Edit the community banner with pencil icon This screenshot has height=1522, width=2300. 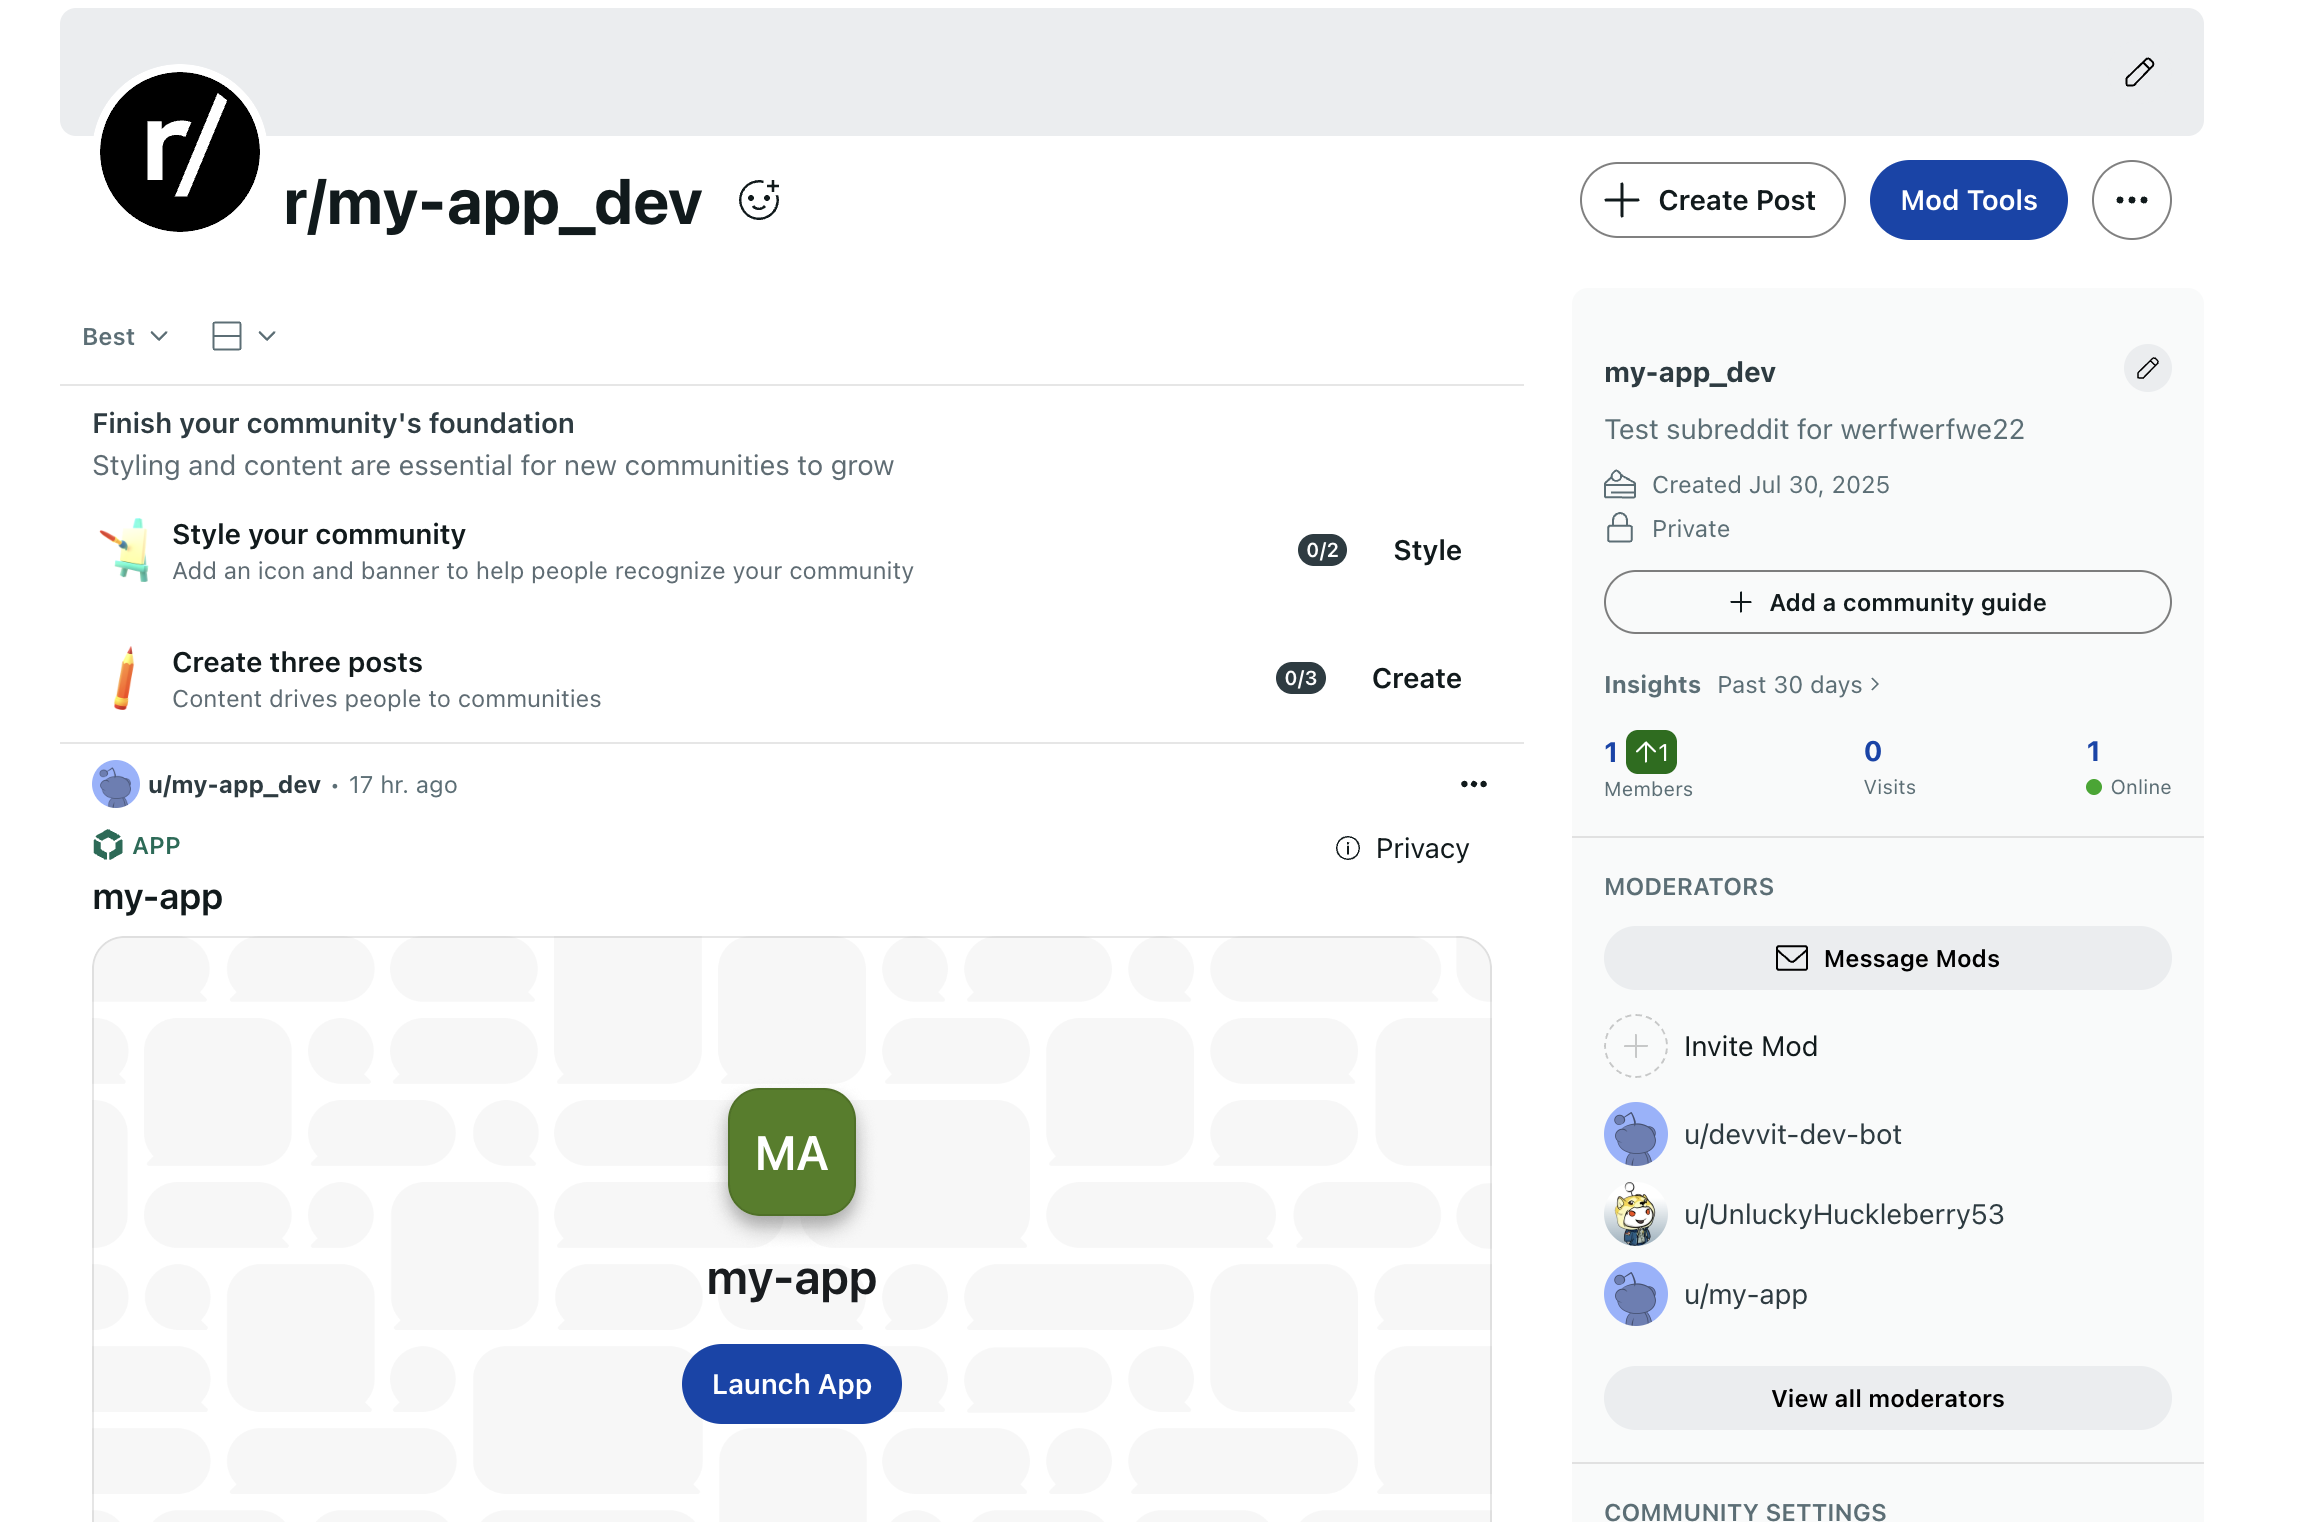click(x=2139, y=72)
